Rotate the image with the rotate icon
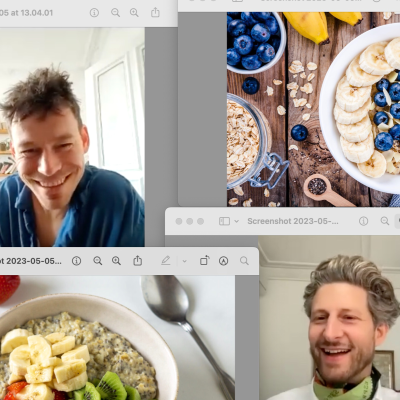 pos(205,260)
